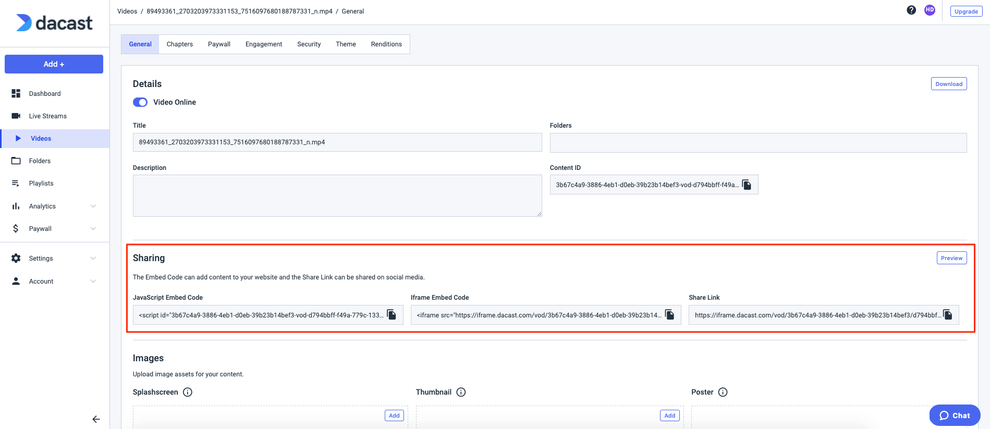990x429 pixels.
Task: Click the Sharing Preview button
Action: tap(951, 258)
